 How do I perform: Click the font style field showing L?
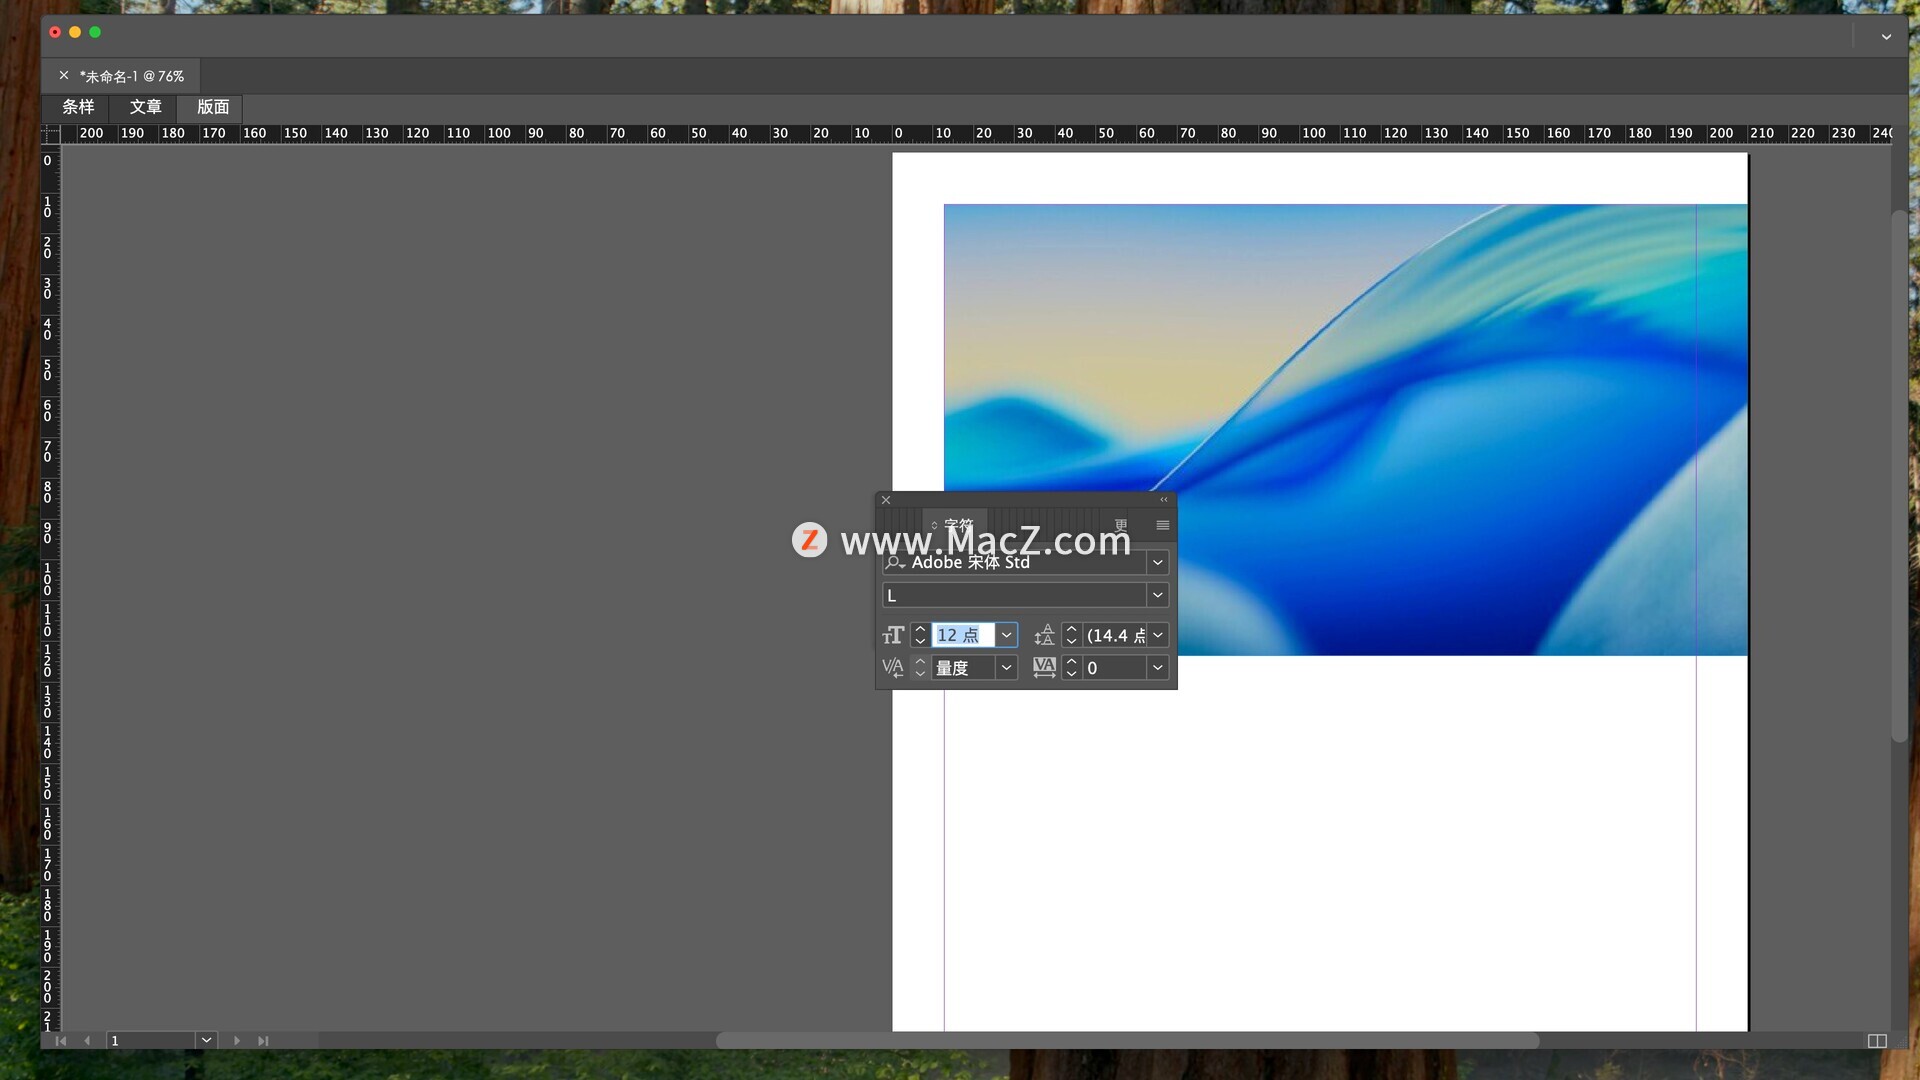click(1014, 595)
